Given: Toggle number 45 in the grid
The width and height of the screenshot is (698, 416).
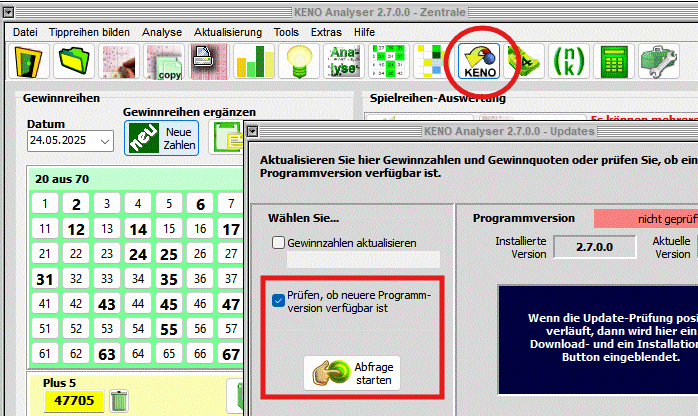Looking at the screenshot, I should (x=169, y=304).
